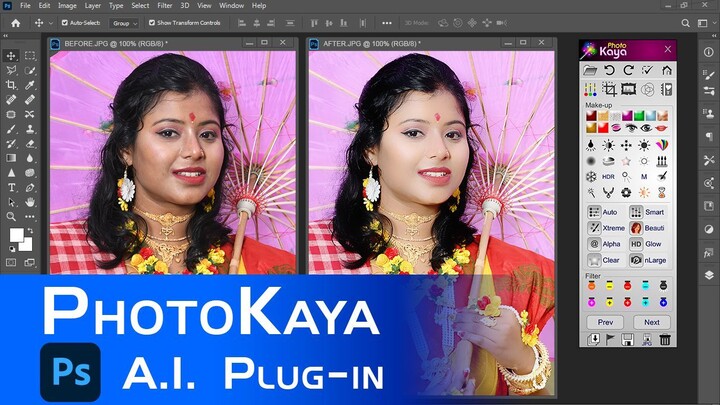This screenshot has width=720, height=405.
Task: Click the lipstick lips make-up icon
Action: (661, 128)
